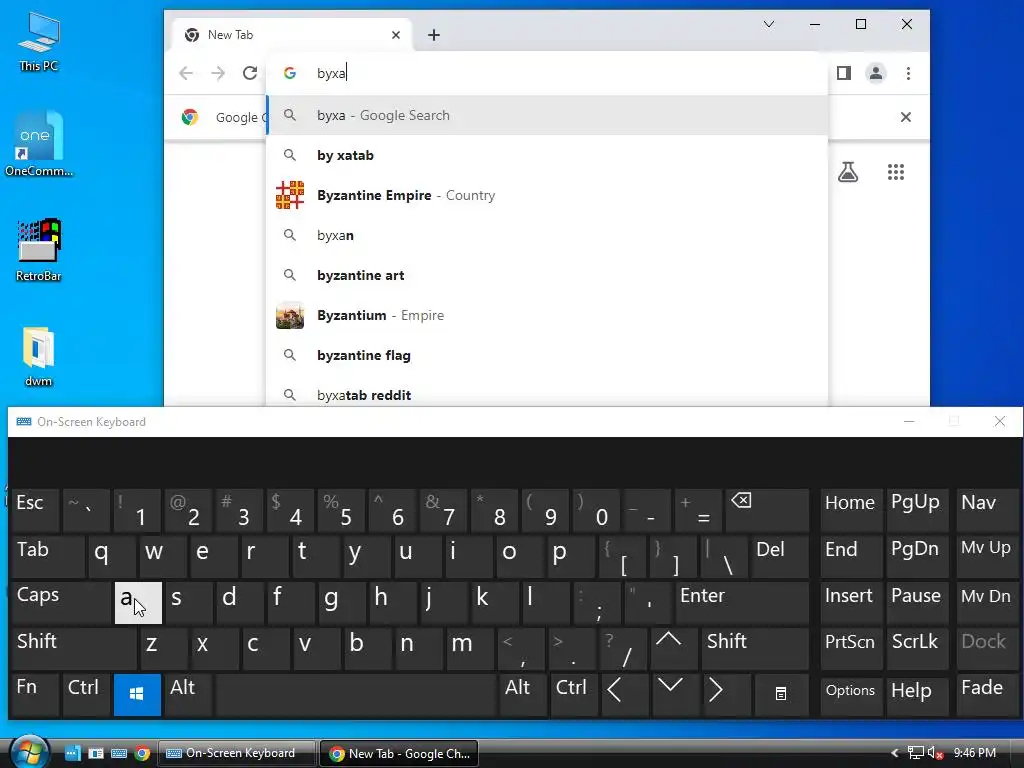Open This PC desktop icon
The height and width of the screenshot is (768, 1024).
pyautogui.click(x=39, y=41)
